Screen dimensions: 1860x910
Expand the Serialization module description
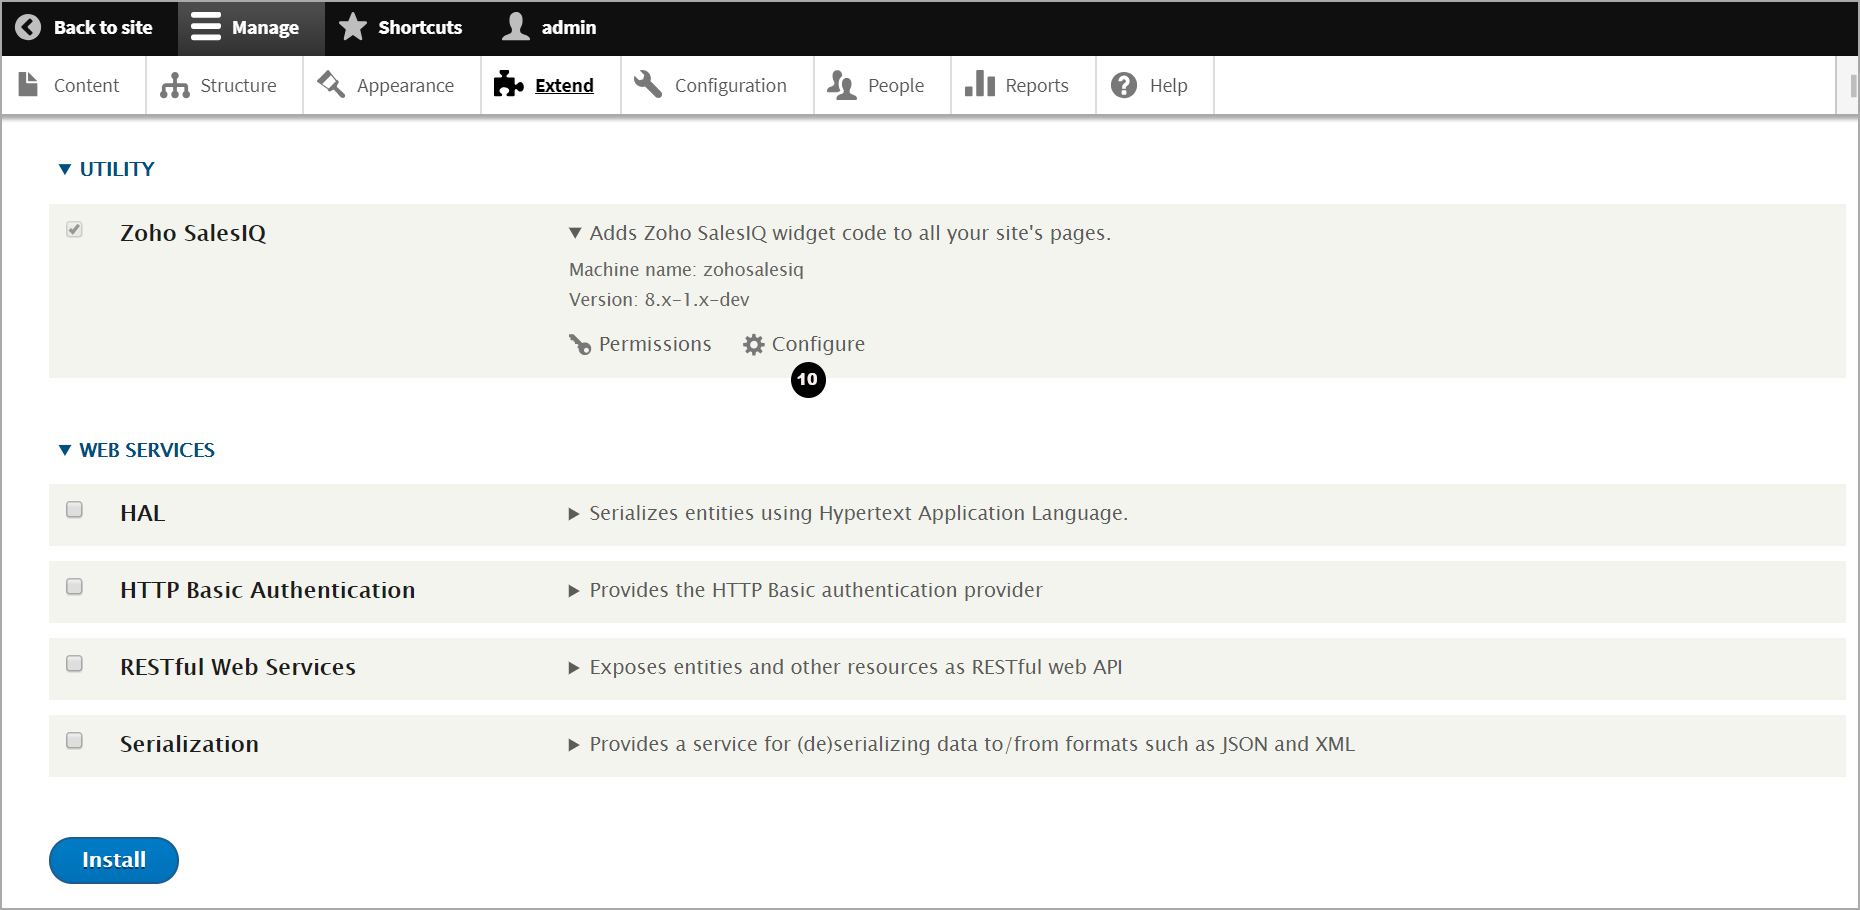[x=574, y=745]
